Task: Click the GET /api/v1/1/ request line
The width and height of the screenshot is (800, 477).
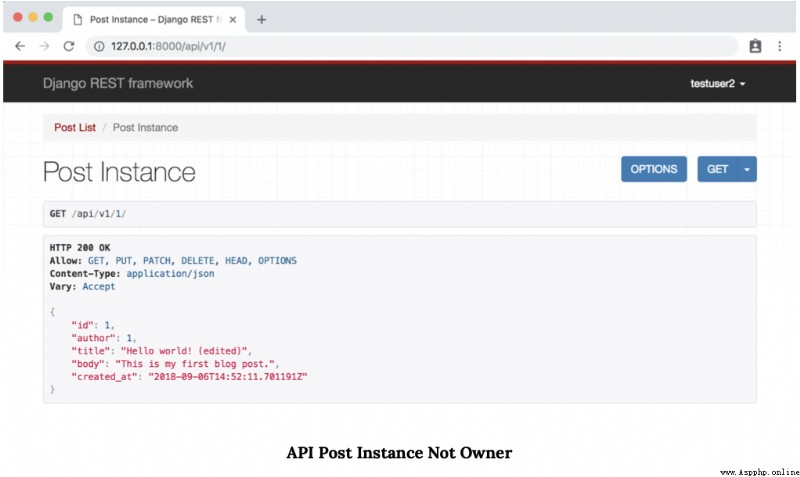Action: (x=88, y=214)
